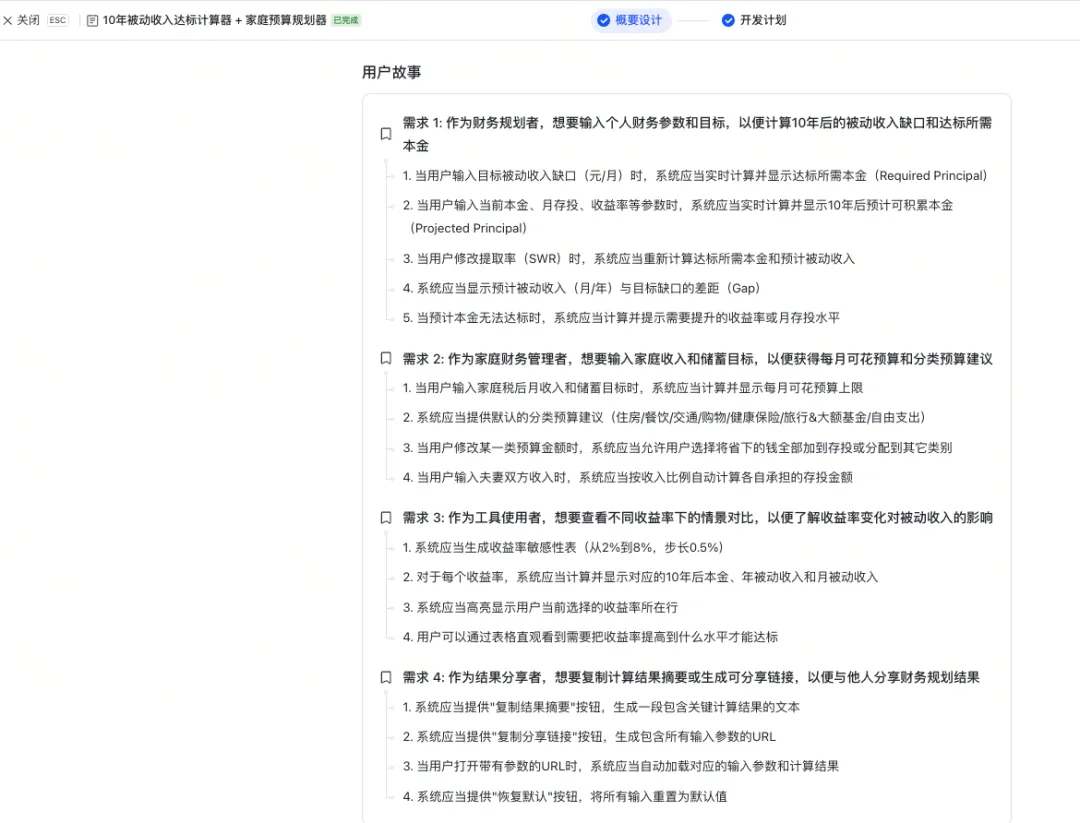The height and width of the screenshot is (823, 1080).
Task: Click the bookmark icon for 需求 4
Action: point(386,677)
